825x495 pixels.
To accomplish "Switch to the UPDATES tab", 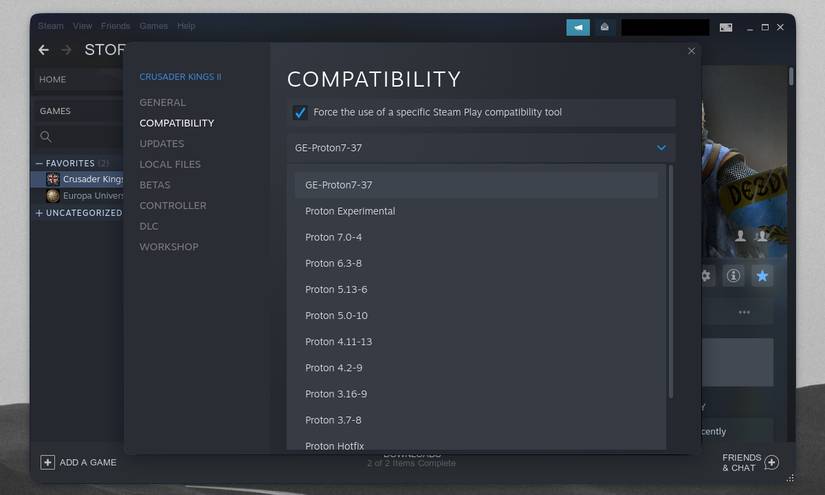I will pyautogui.click(x=162, y=144).
